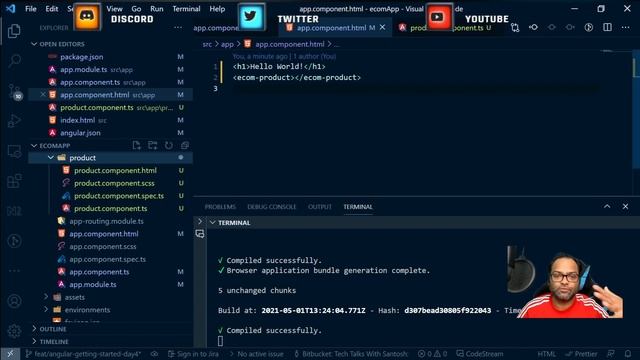The width and height of the screenshot is (640, 360).
Task: Expand the assets folder
Action: tap(46, 297)
